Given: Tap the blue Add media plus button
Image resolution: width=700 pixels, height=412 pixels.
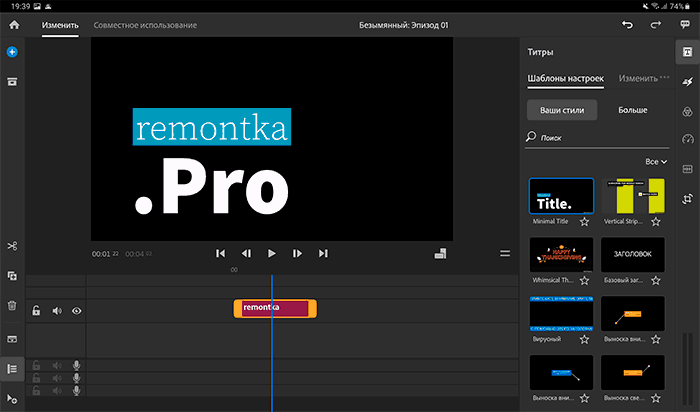Looking at the screenshot, I should [12, 52].
